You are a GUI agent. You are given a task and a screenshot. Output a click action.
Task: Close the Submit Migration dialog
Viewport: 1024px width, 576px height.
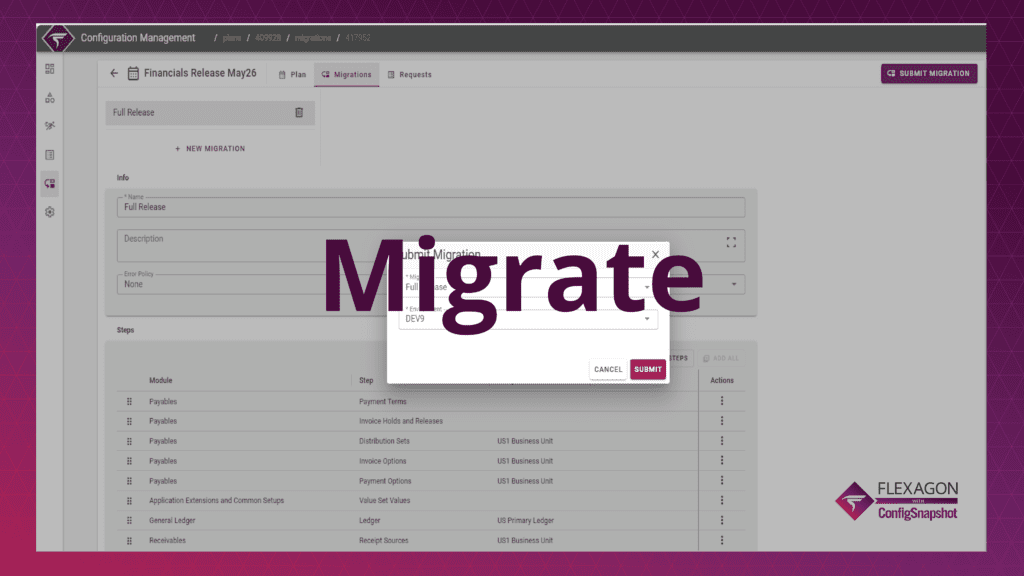pyautogui.click(x=656, y=255)
